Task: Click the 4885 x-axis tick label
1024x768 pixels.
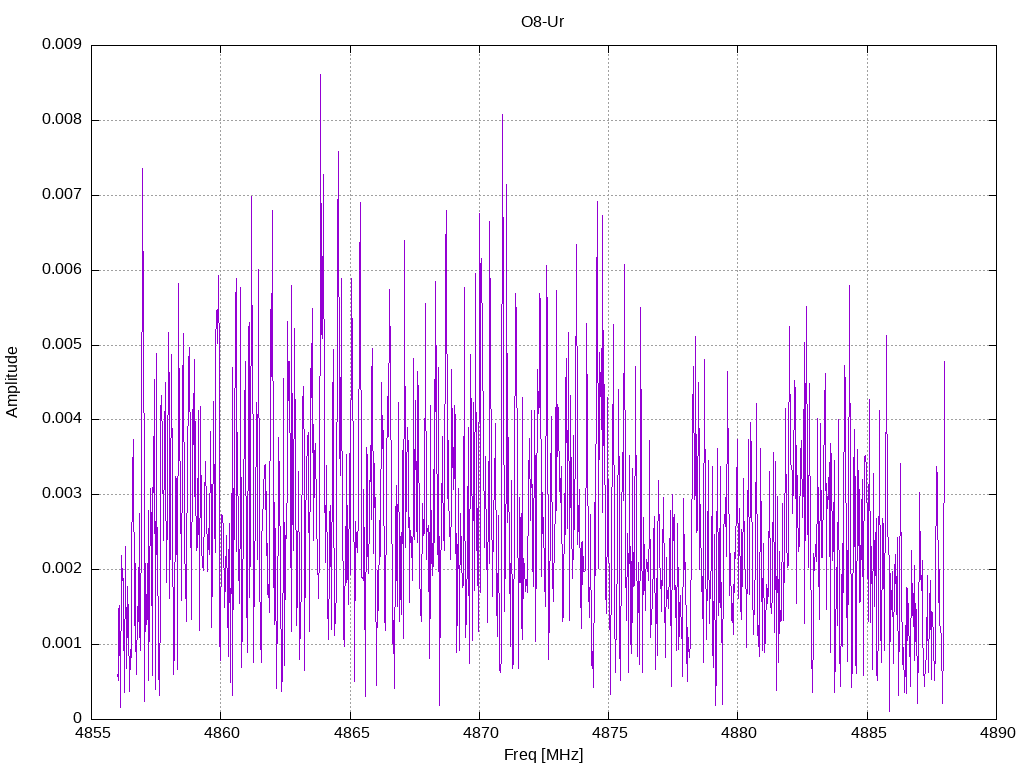Action: point(868,733)
